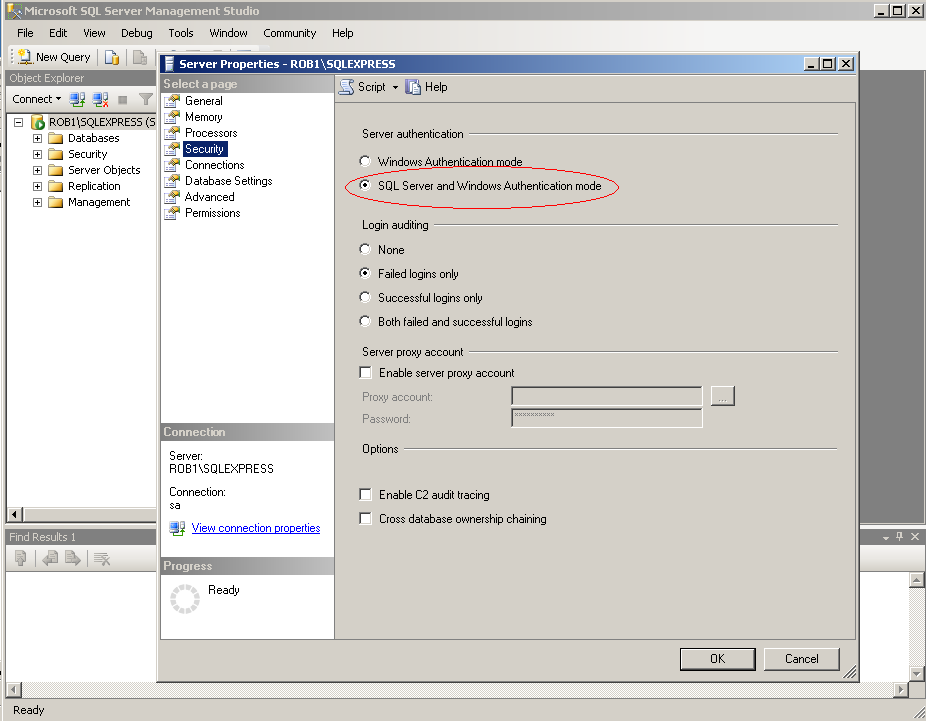Click the proxy Password input field
The width and height of the screenshot is (926, 721).
coord(607,417)
